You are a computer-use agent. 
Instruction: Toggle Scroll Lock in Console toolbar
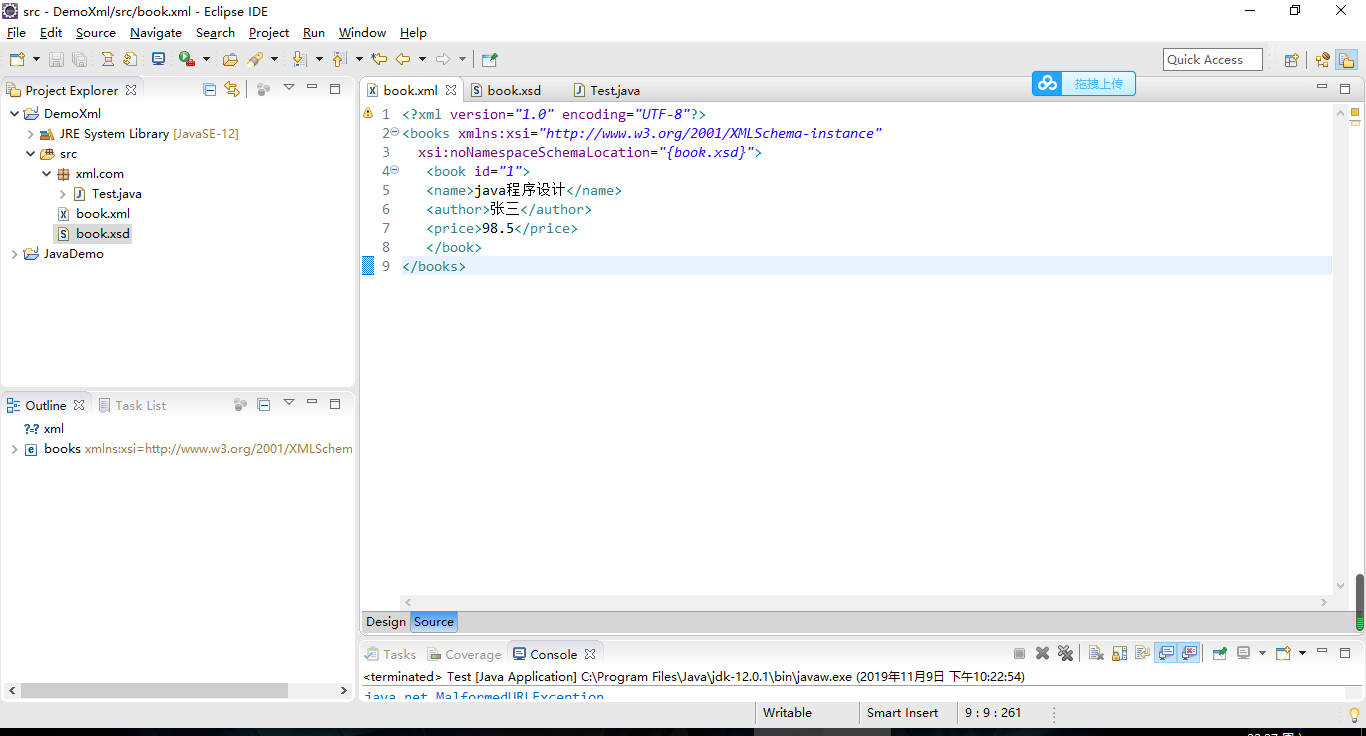pyautogui.click(x=1119, y=653)
